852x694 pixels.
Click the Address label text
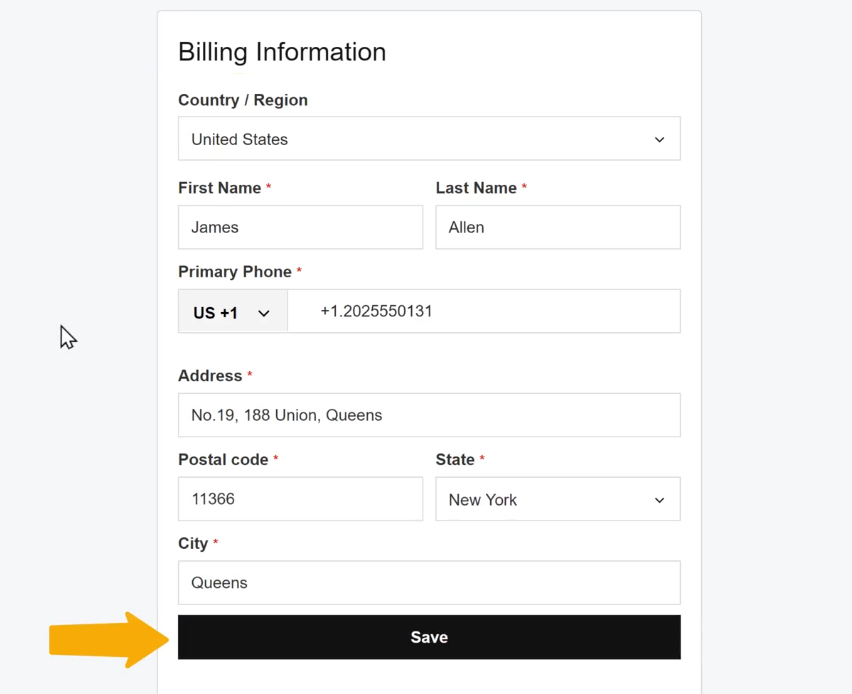point(210,376)
